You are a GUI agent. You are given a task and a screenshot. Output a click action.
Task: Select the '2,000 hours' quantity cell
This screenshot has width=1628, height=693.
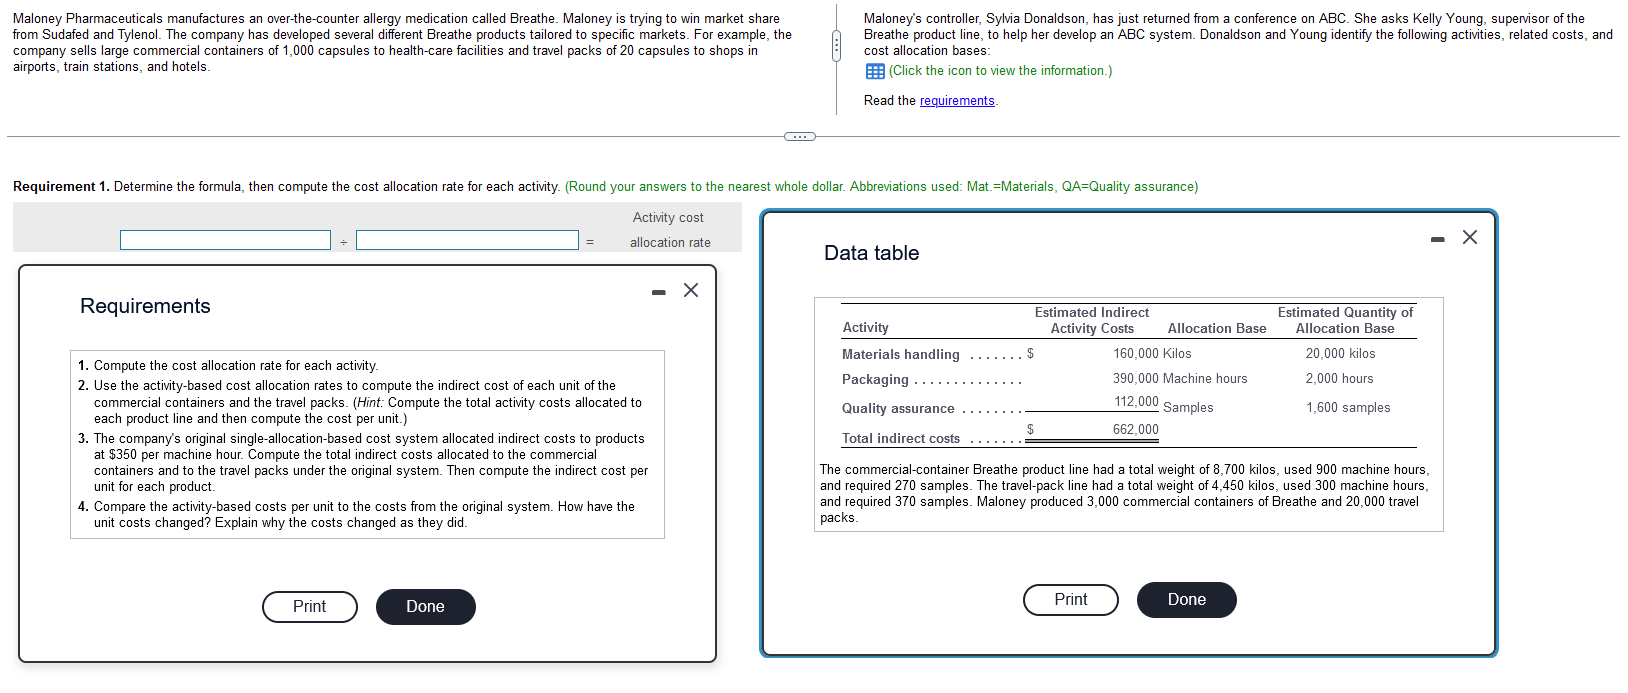coord(1339,379)
